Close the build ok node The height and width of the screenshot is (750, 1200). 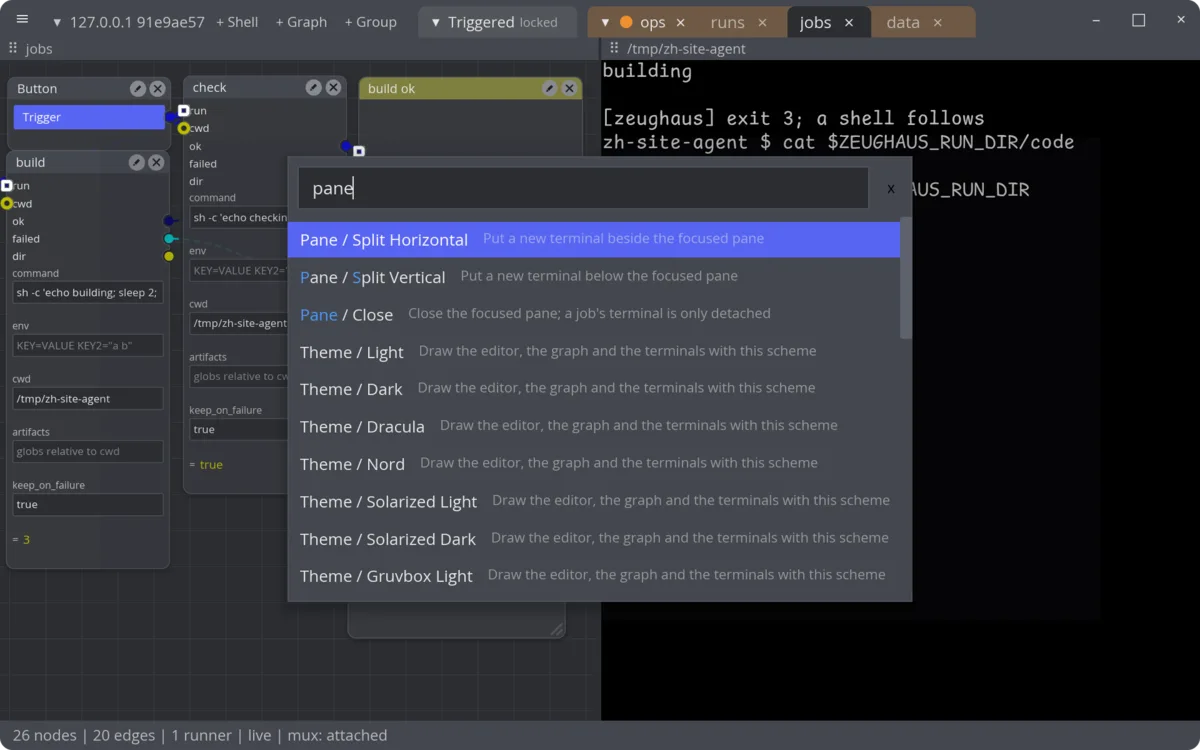tap(569, 89)
